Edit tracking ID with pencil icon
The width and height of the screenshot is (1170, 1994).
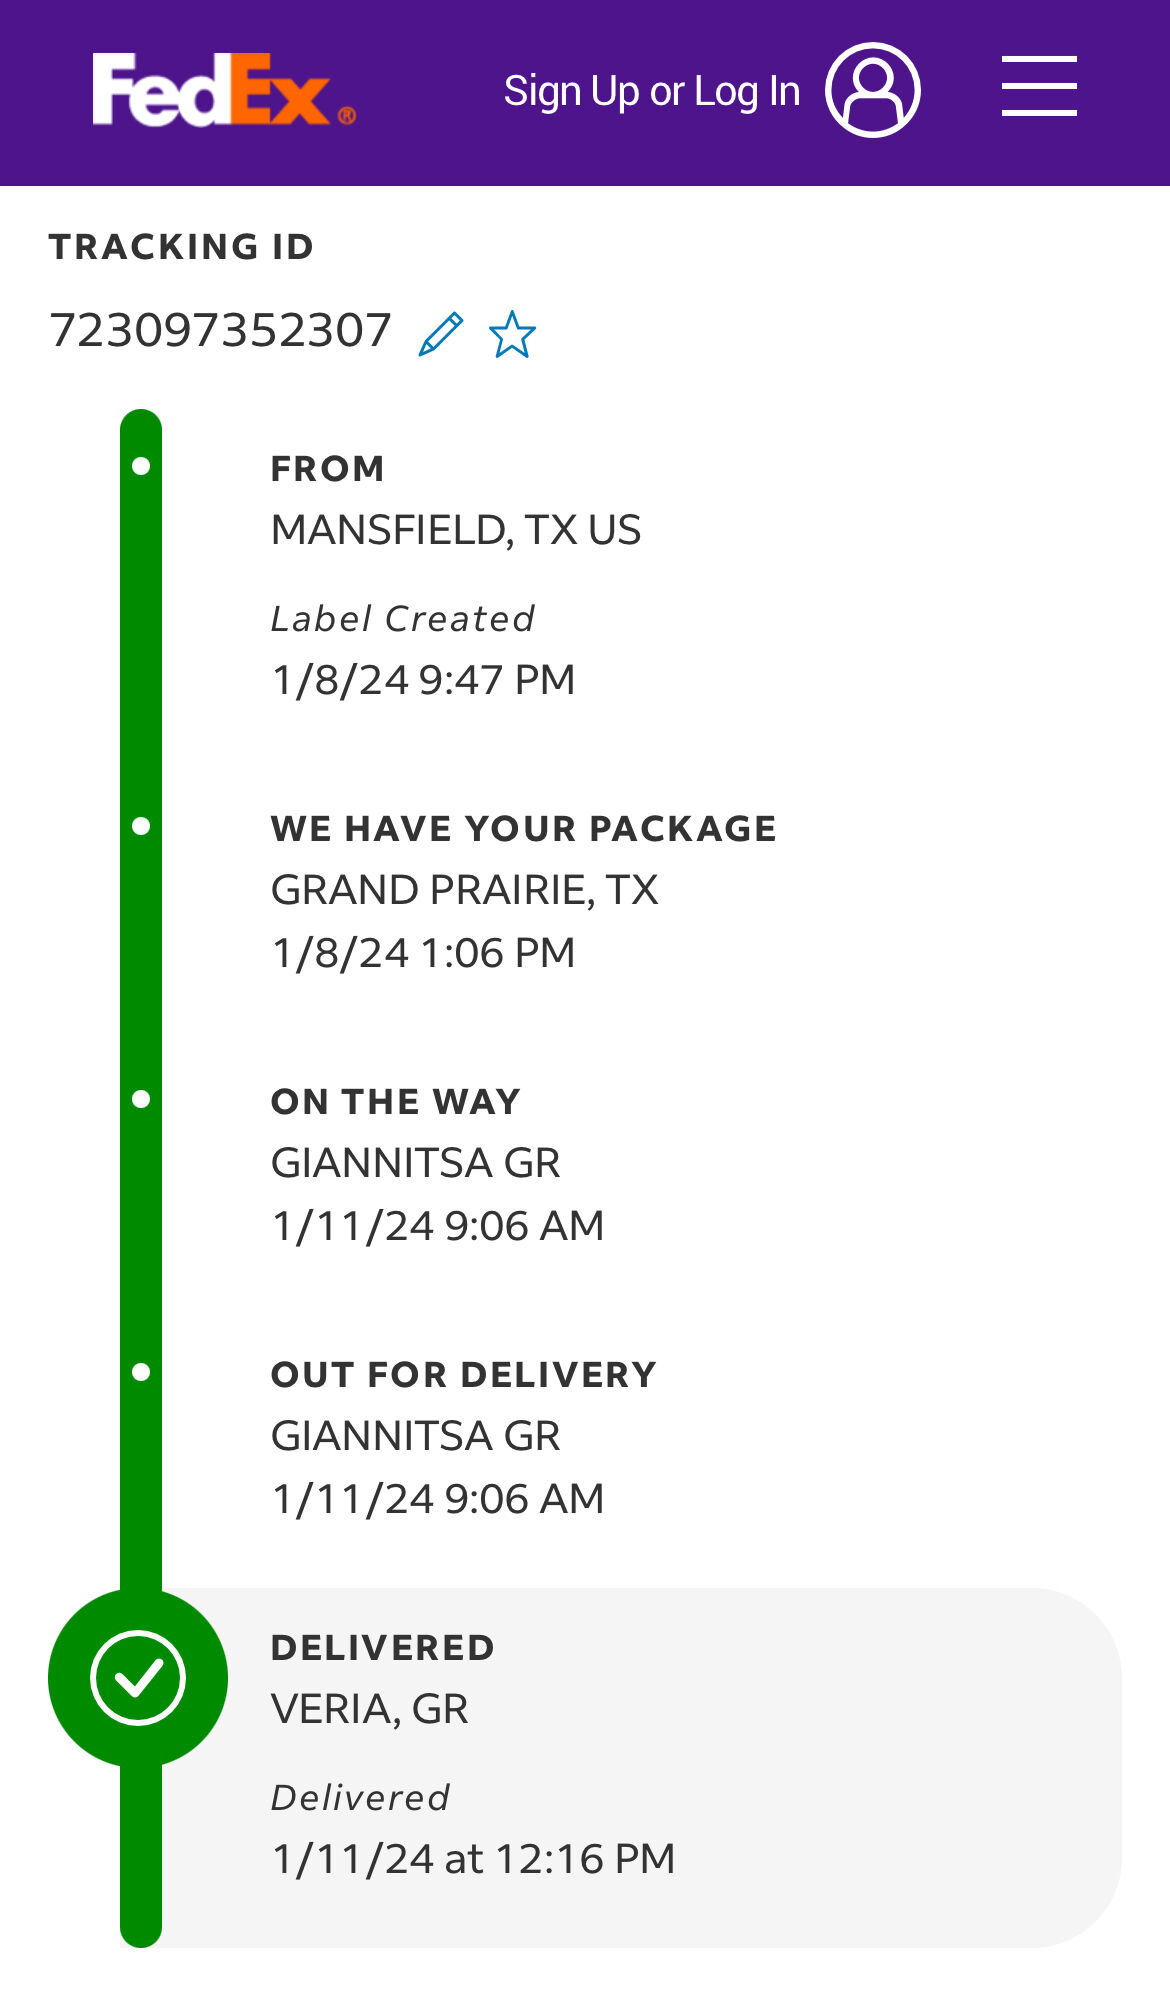(441, 333)
